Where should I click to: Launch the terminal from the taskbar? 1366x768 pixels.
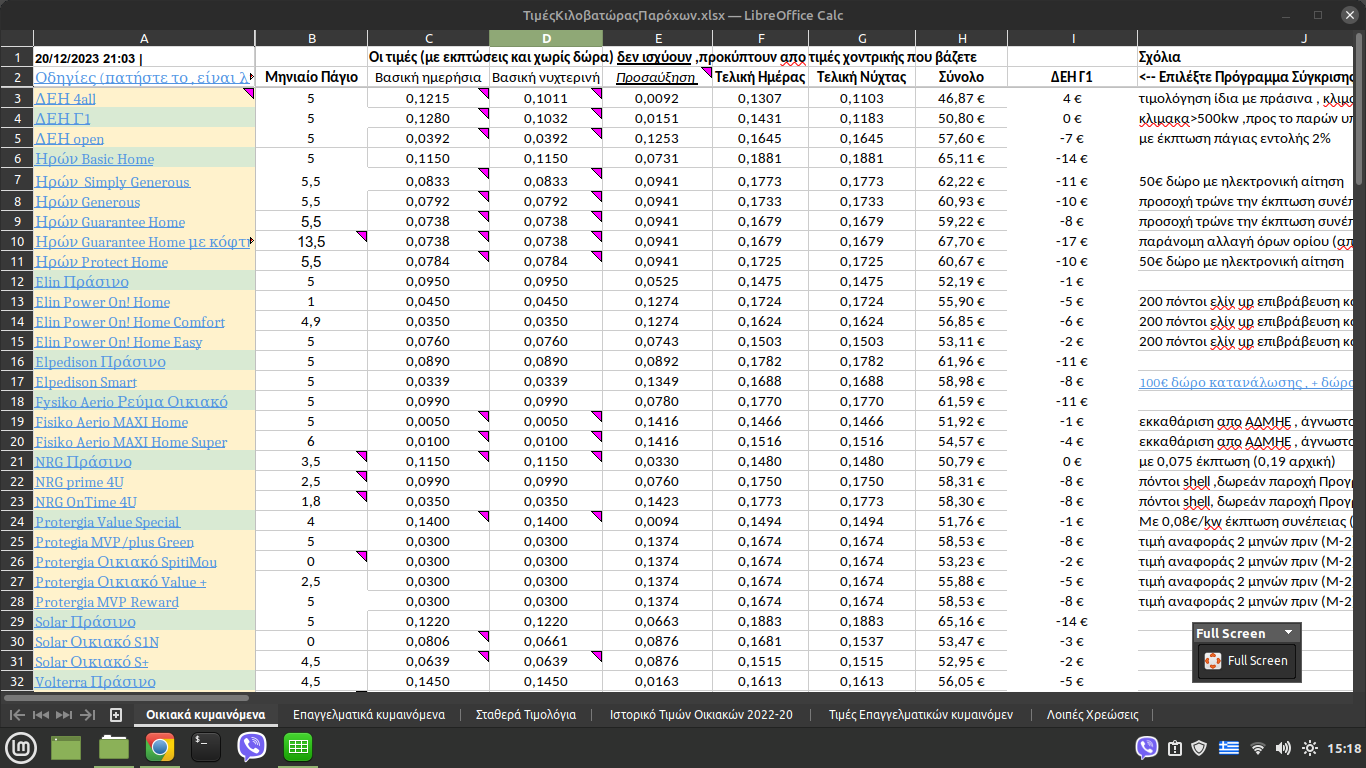coord(206,747)
